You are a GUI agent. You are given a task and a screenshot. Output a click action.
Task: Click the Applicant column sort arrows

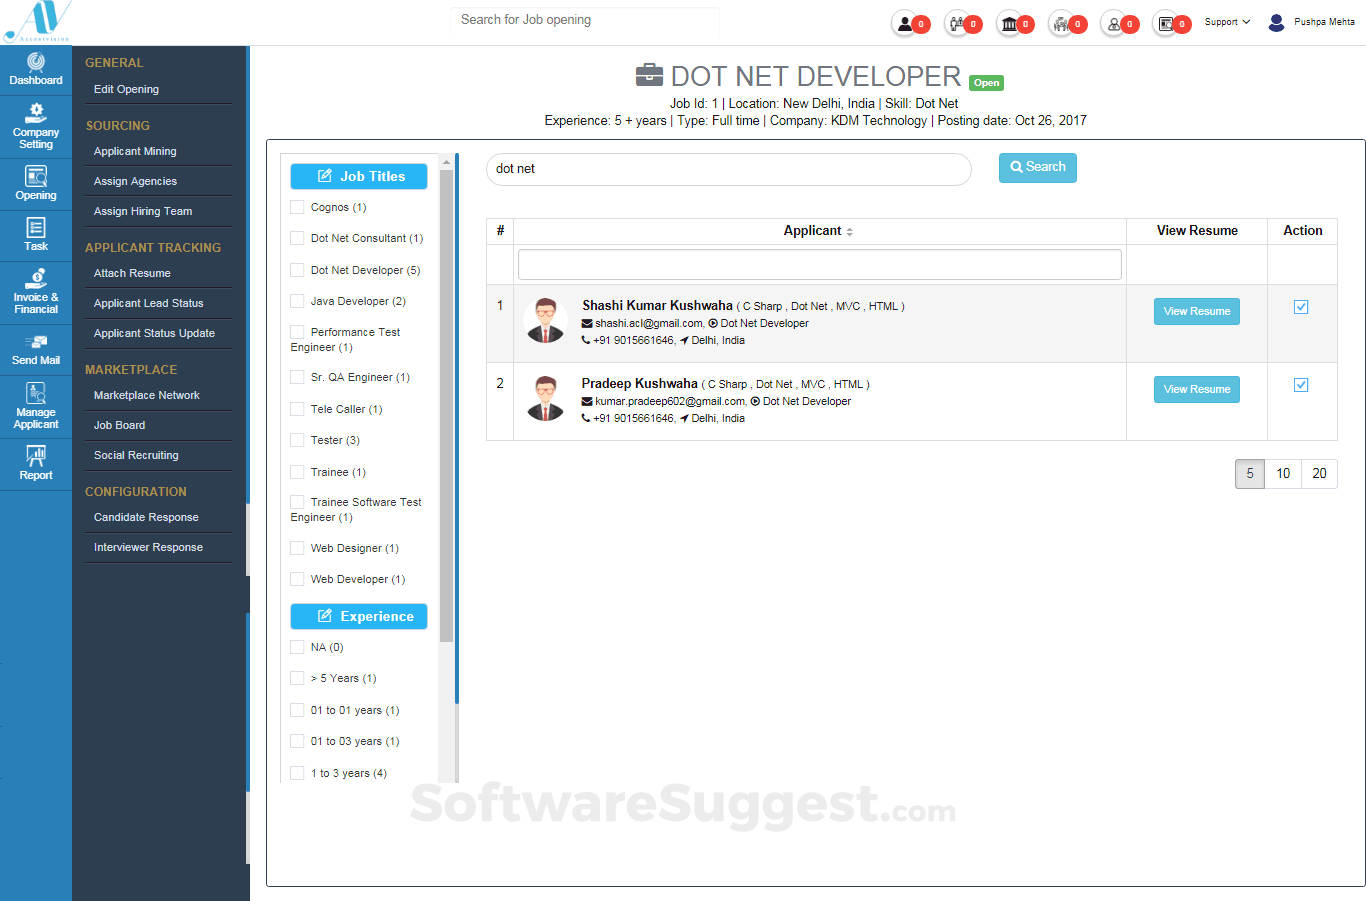coord(850,232)
